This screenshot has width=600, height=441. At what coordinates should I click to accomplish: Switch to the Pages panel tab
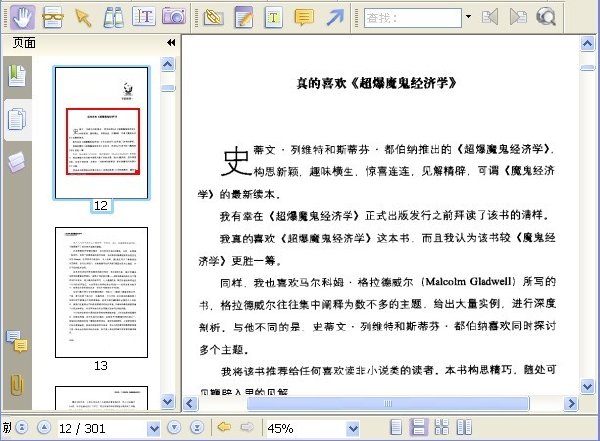tap(17, 119)
